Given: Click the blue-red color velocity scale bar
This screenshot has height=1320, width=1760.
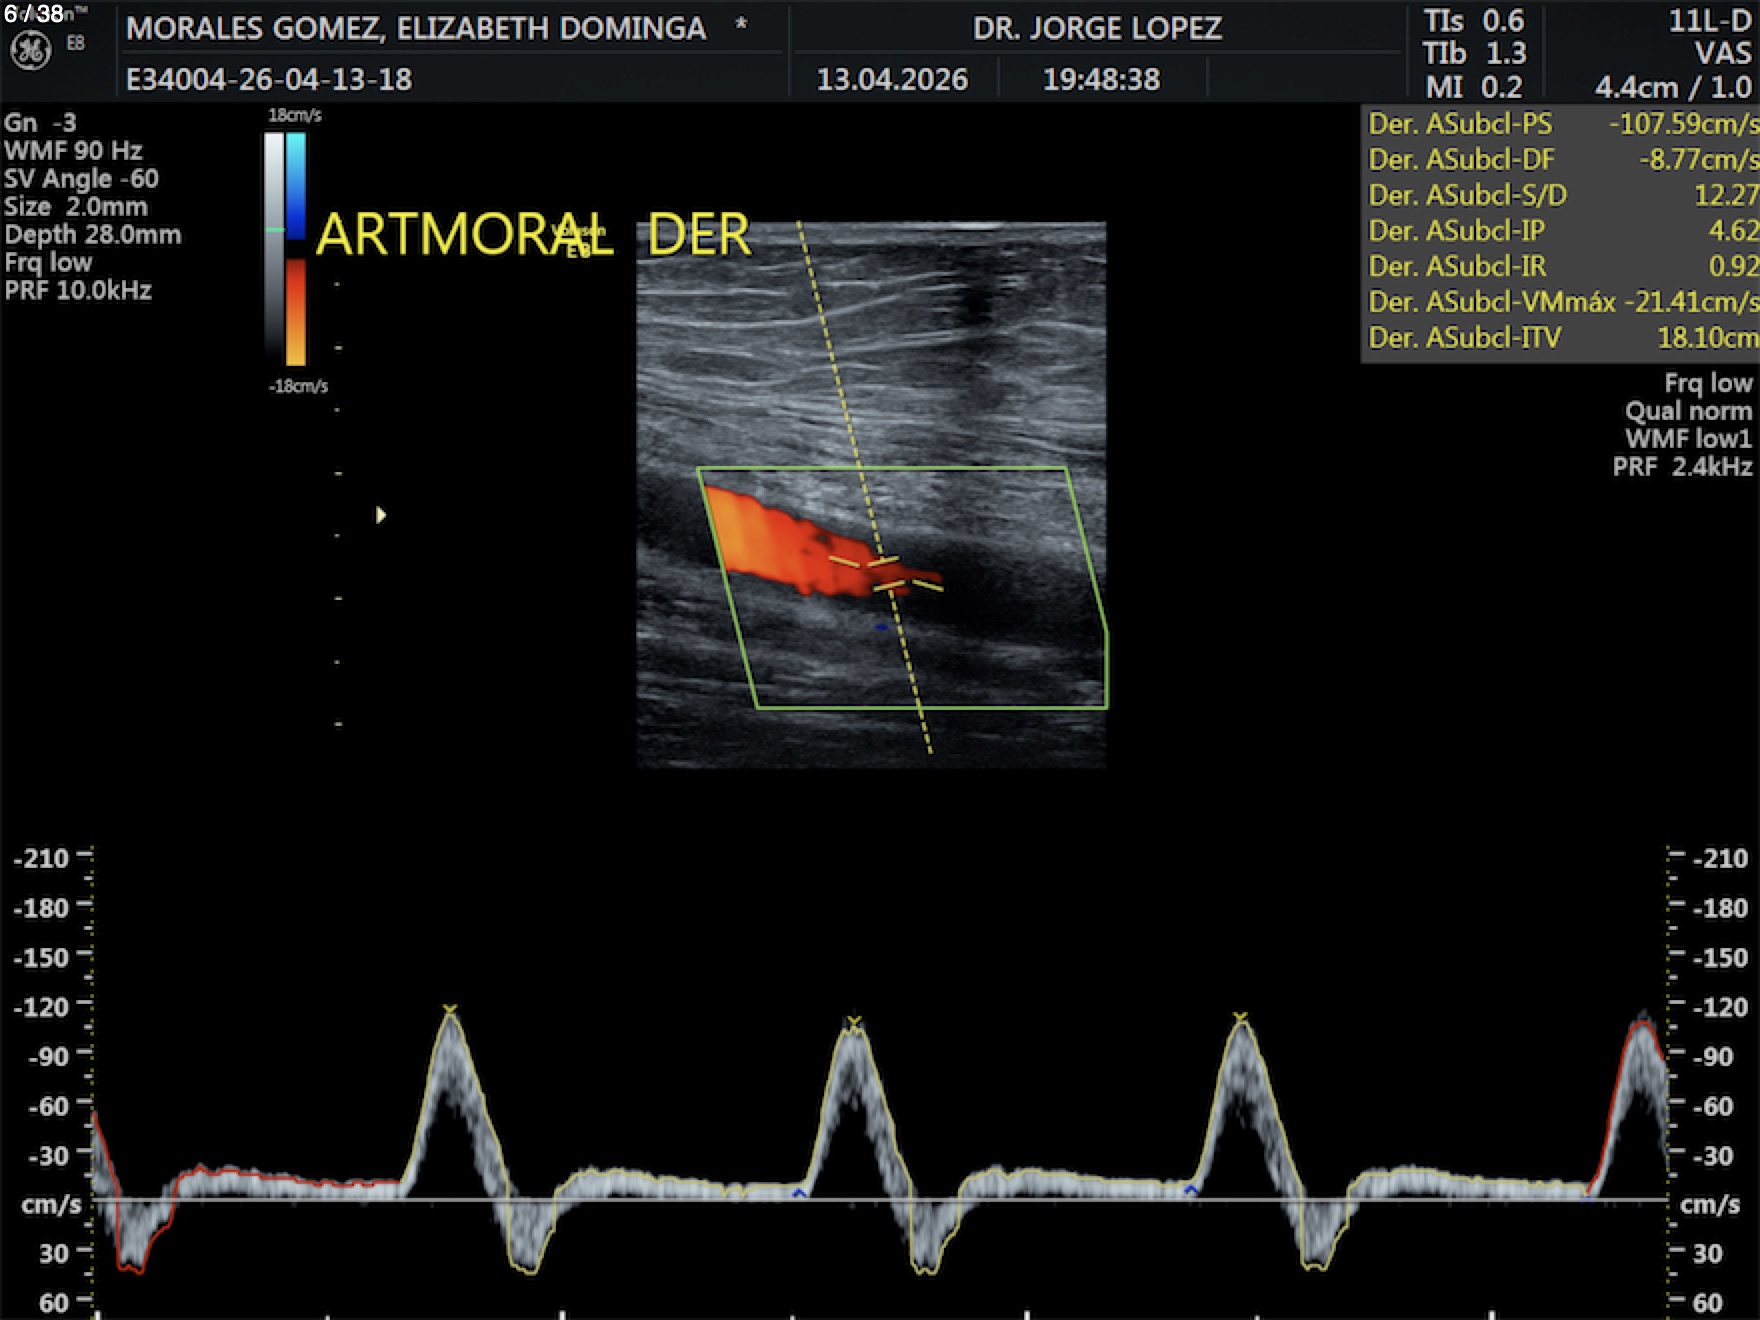Looking at the screenshot, I should tap(296, 250).
